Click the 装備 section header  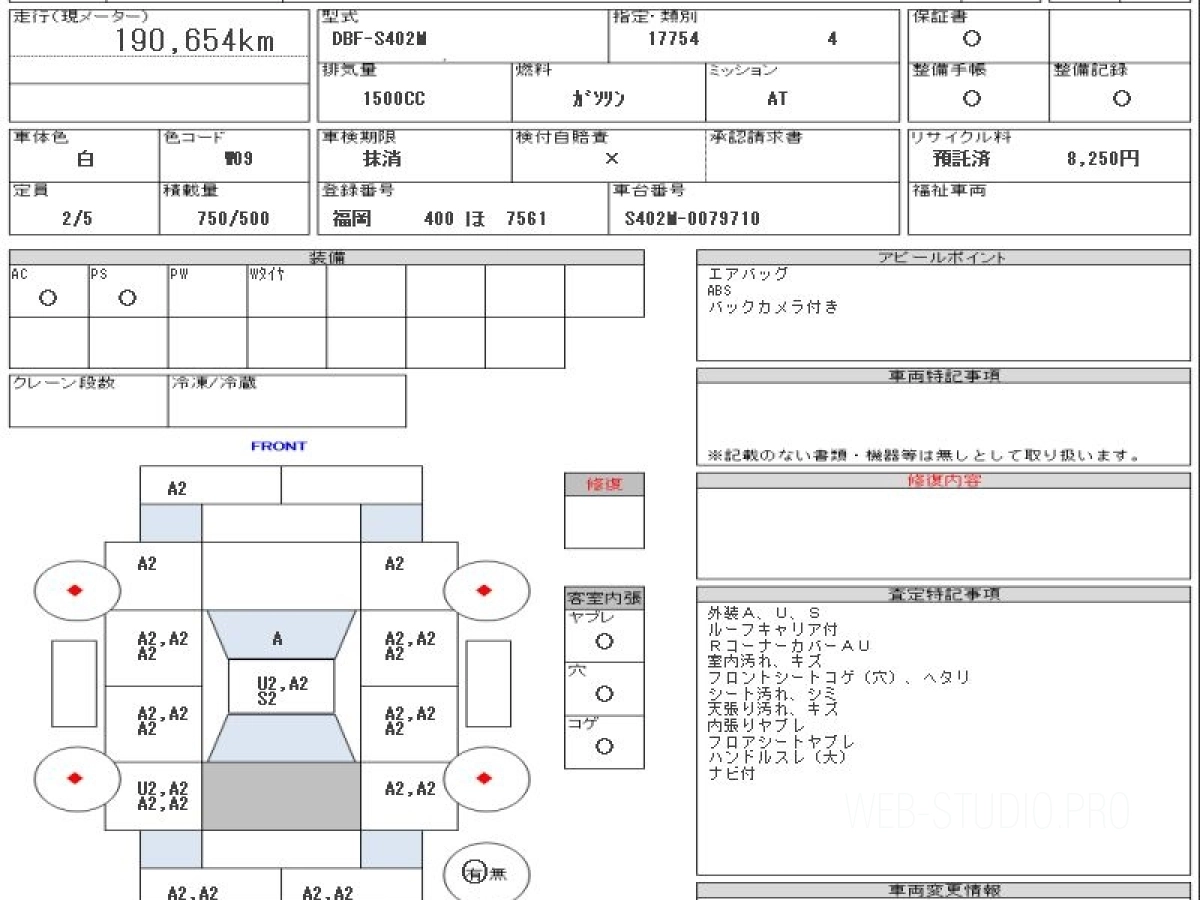point(327,257)
